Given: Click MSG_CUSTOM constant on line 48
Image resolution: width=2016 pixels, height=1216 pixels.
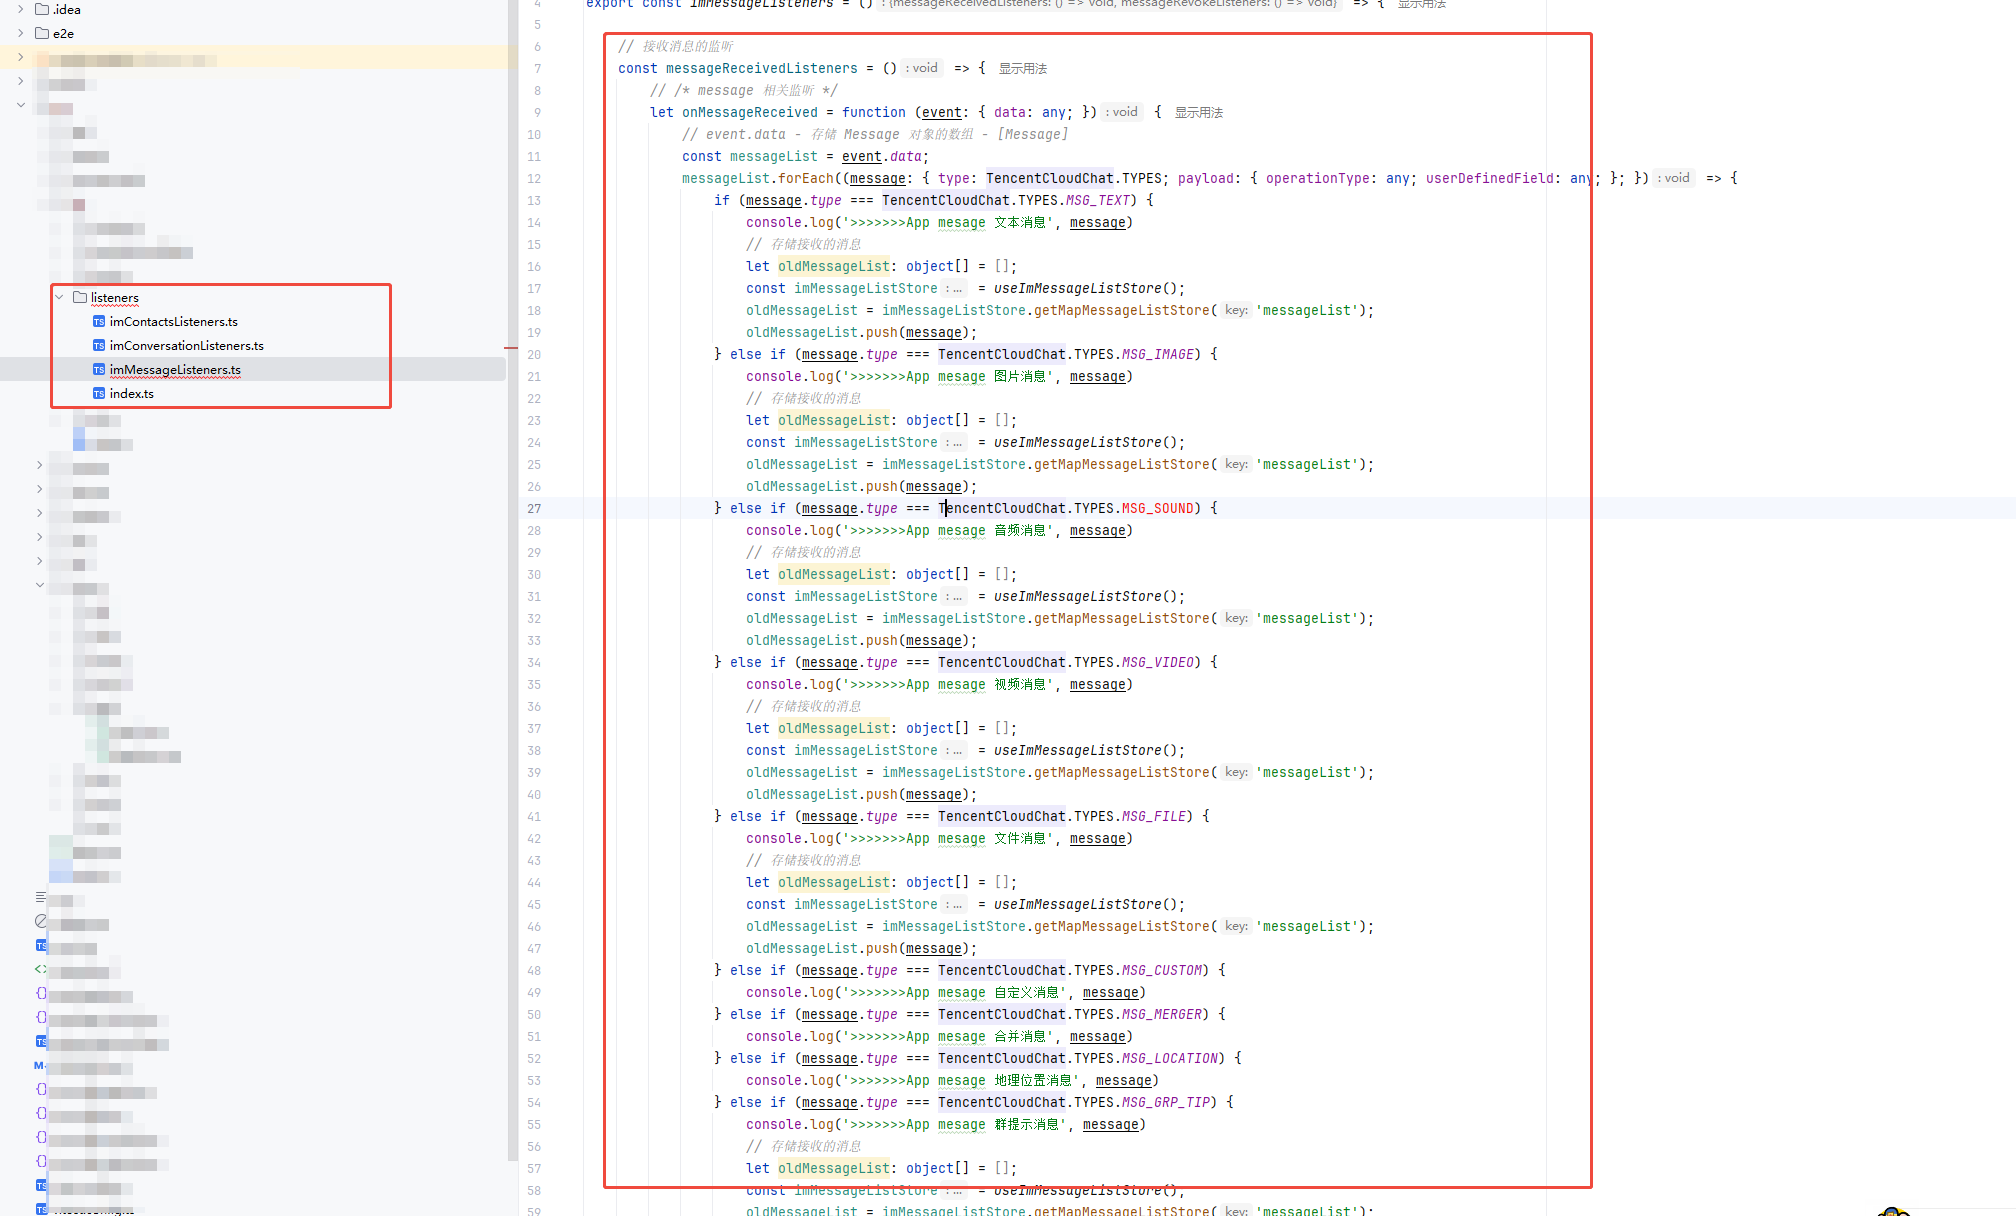Looking at the screenshot, I should click(x=1161, y=971).
